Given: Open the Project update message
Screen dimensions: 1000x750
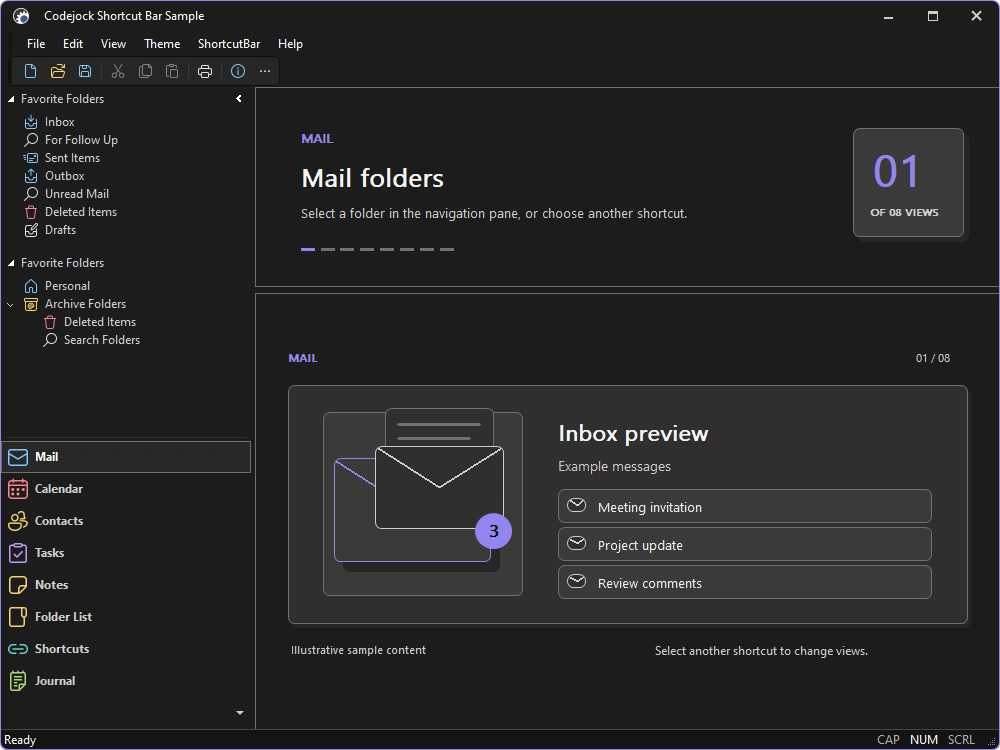Looking at the screenshot, I should [x=744, y=544].
